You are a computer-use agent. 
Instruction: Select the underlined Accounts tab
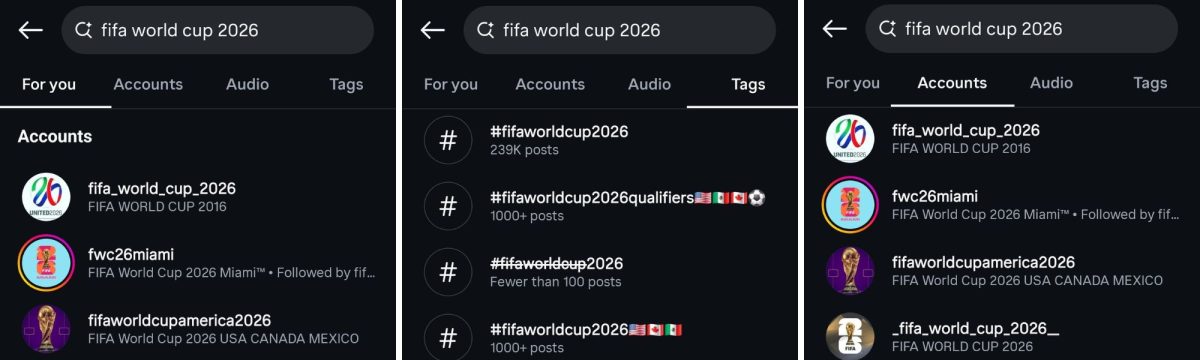(952, 83)
